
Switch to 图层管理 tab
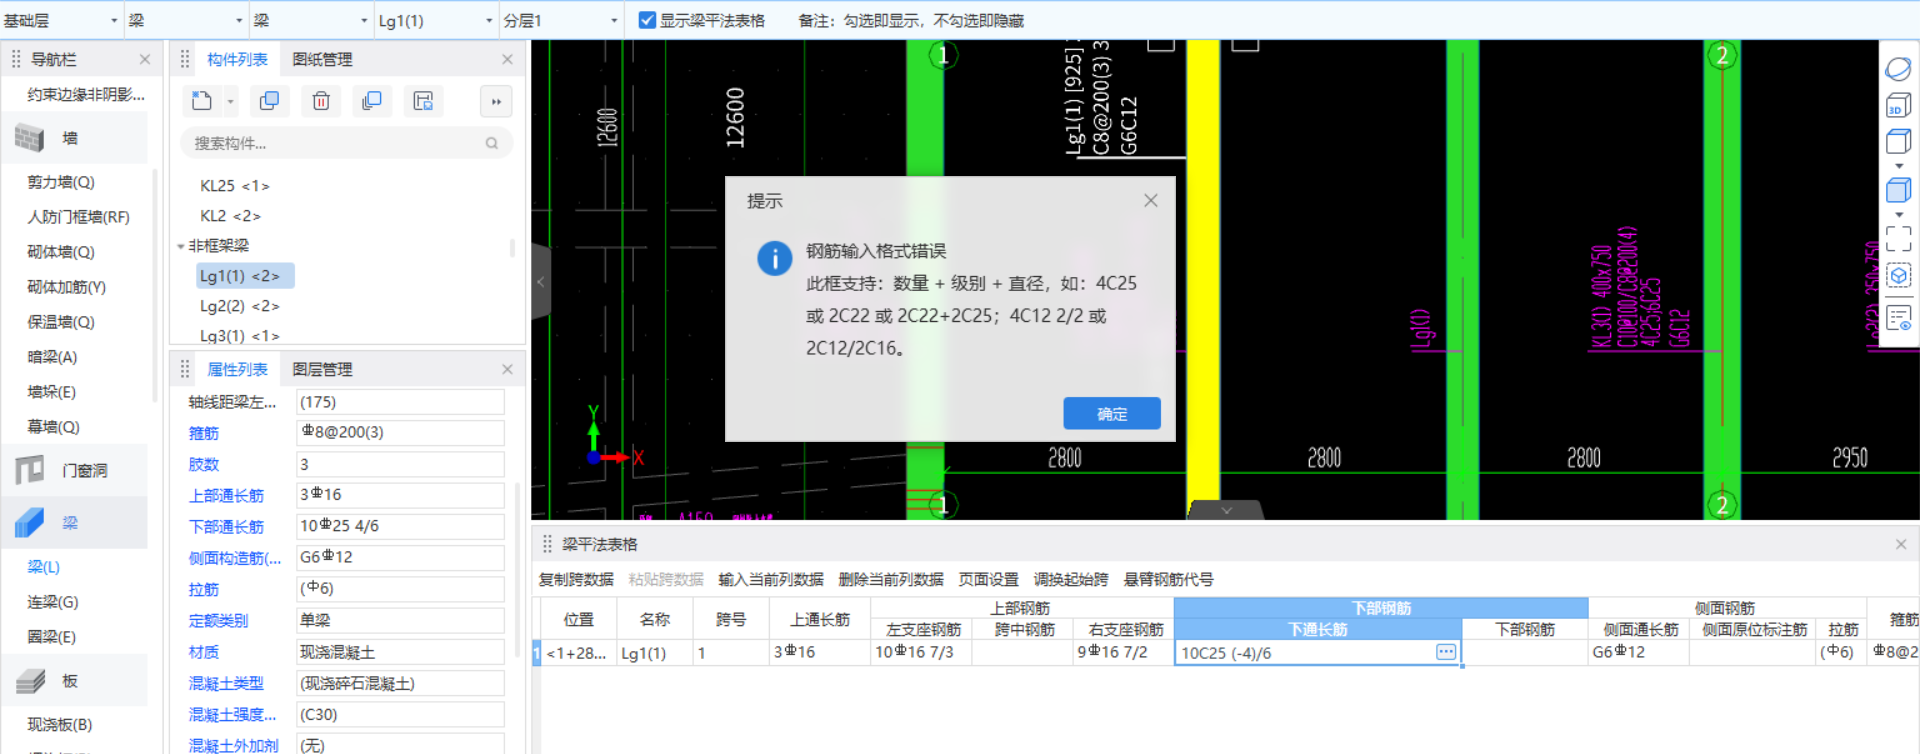pyautogui.click(x=322, y=369)
